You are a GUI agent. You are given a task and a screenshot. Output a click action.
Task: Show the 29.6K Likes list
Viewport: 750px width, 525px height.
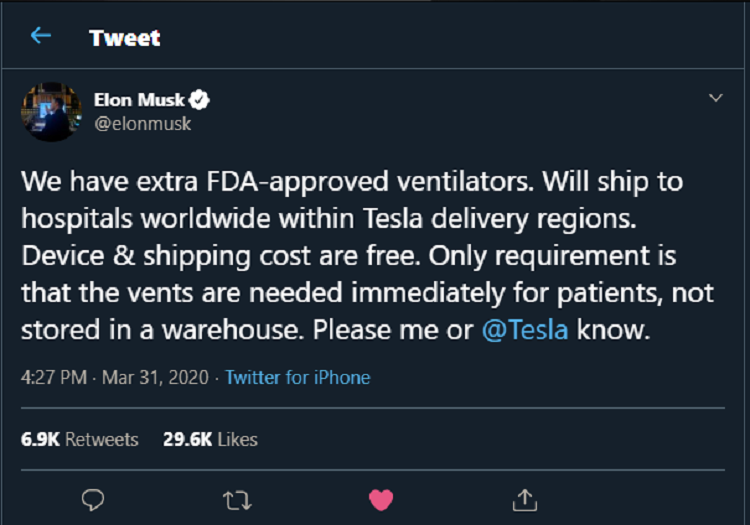click(210, 439)
